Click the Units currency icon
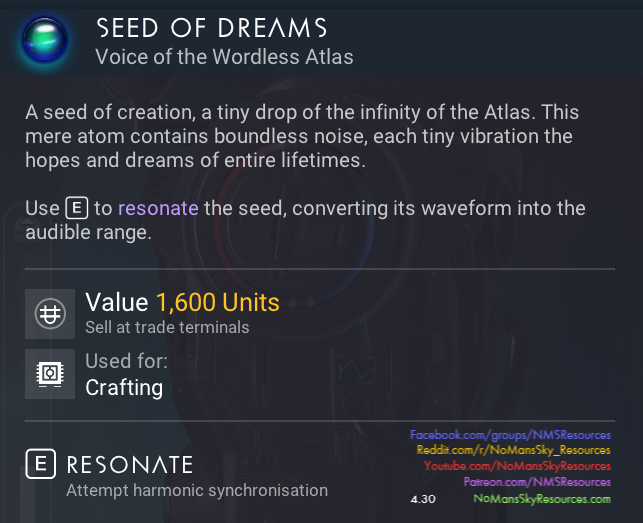This screenshot has height=523, width=643. point(49,314)
